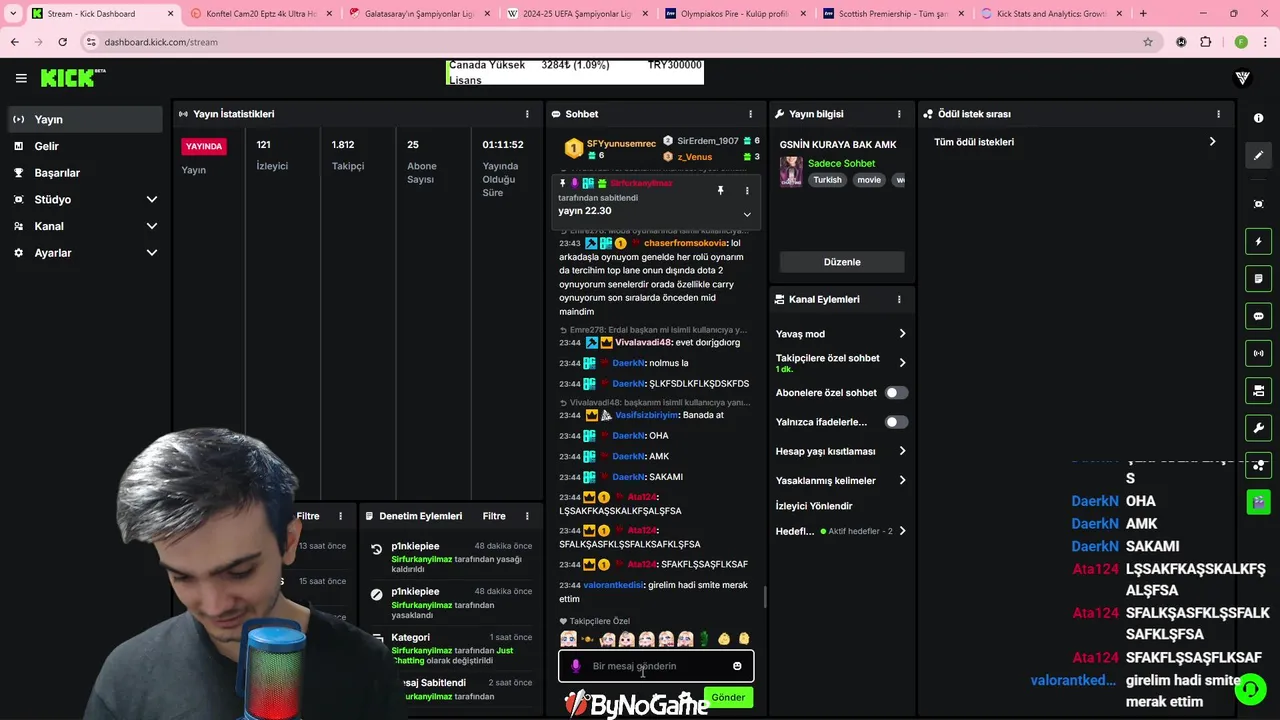Image resolution: width=1280 pixels, height=720 pixels.
Task: Toggle Abonelere özel sohbet switch
Action: click(x=897, y=393)
